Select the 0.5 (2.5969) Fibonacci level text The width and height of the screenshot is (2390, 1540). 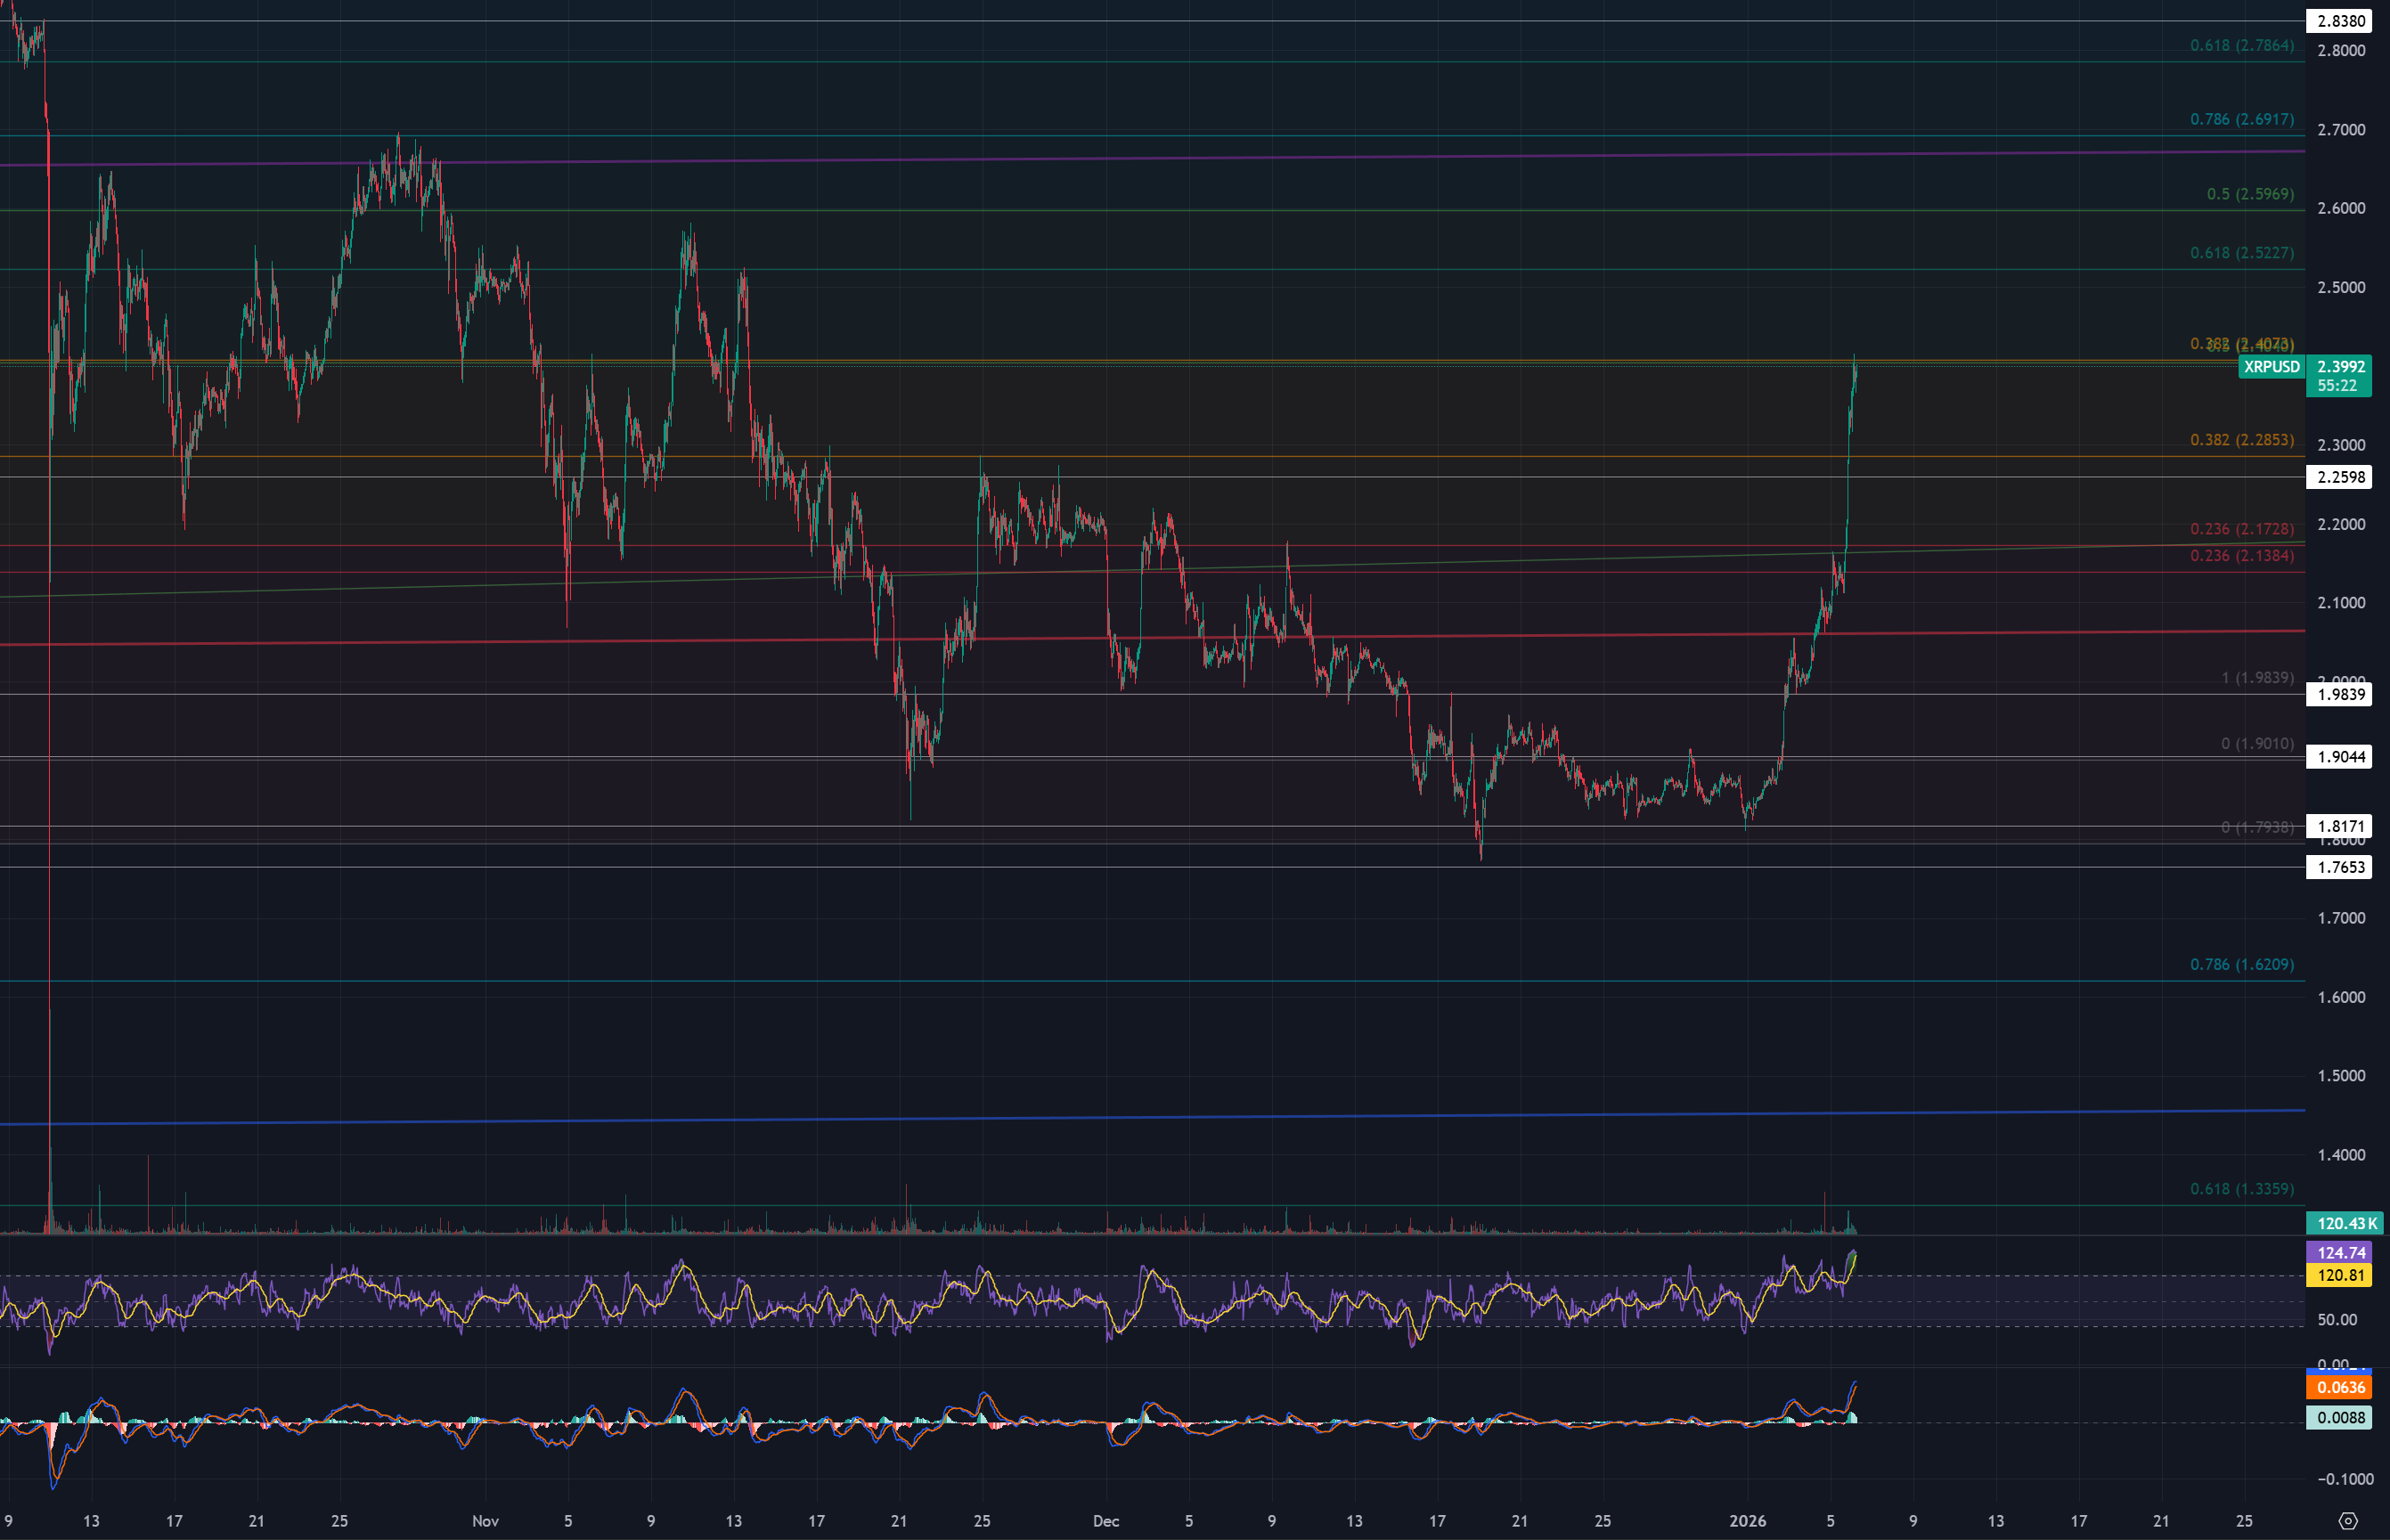[x=2250, y=194]
